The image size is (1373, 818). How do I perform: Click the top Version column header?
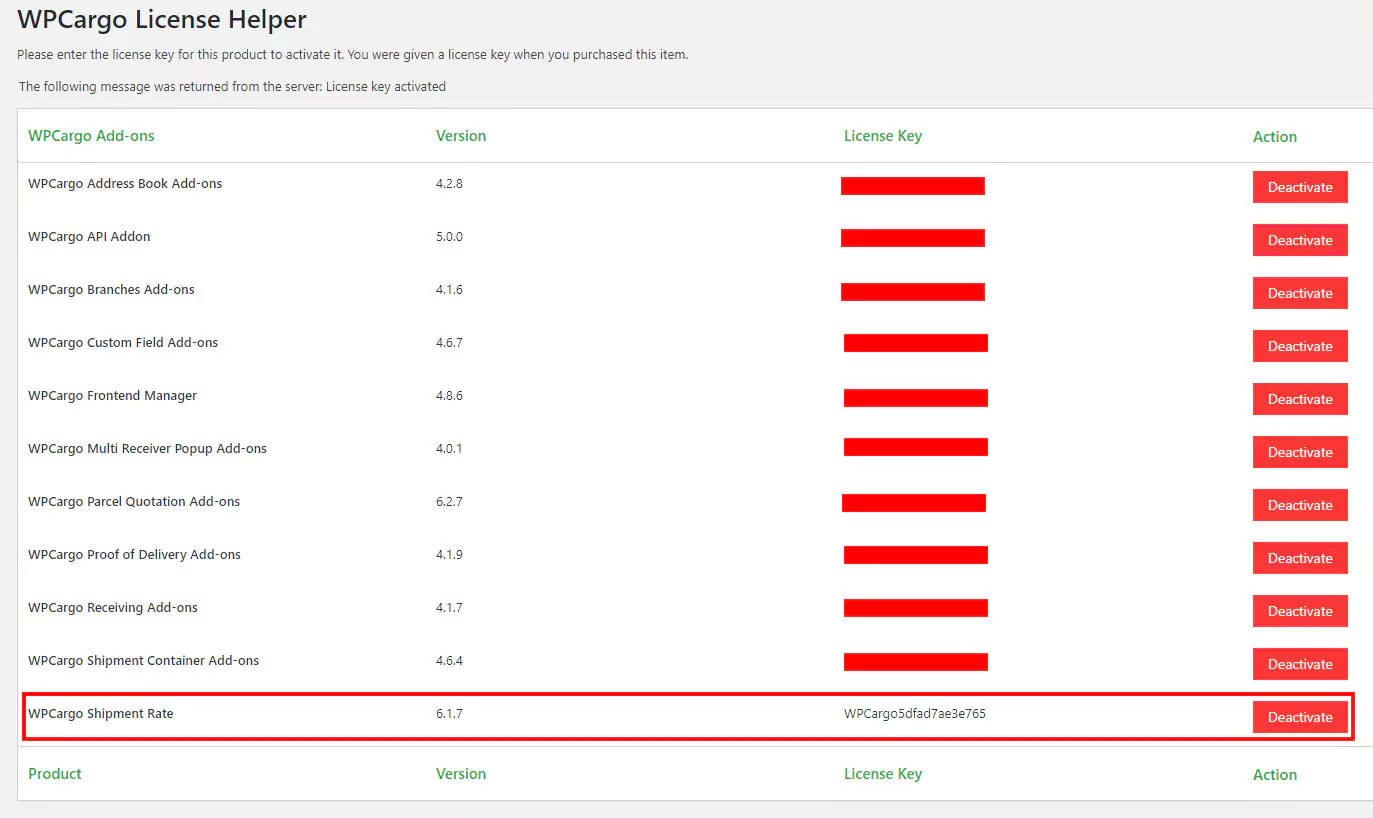pos(461,136)
